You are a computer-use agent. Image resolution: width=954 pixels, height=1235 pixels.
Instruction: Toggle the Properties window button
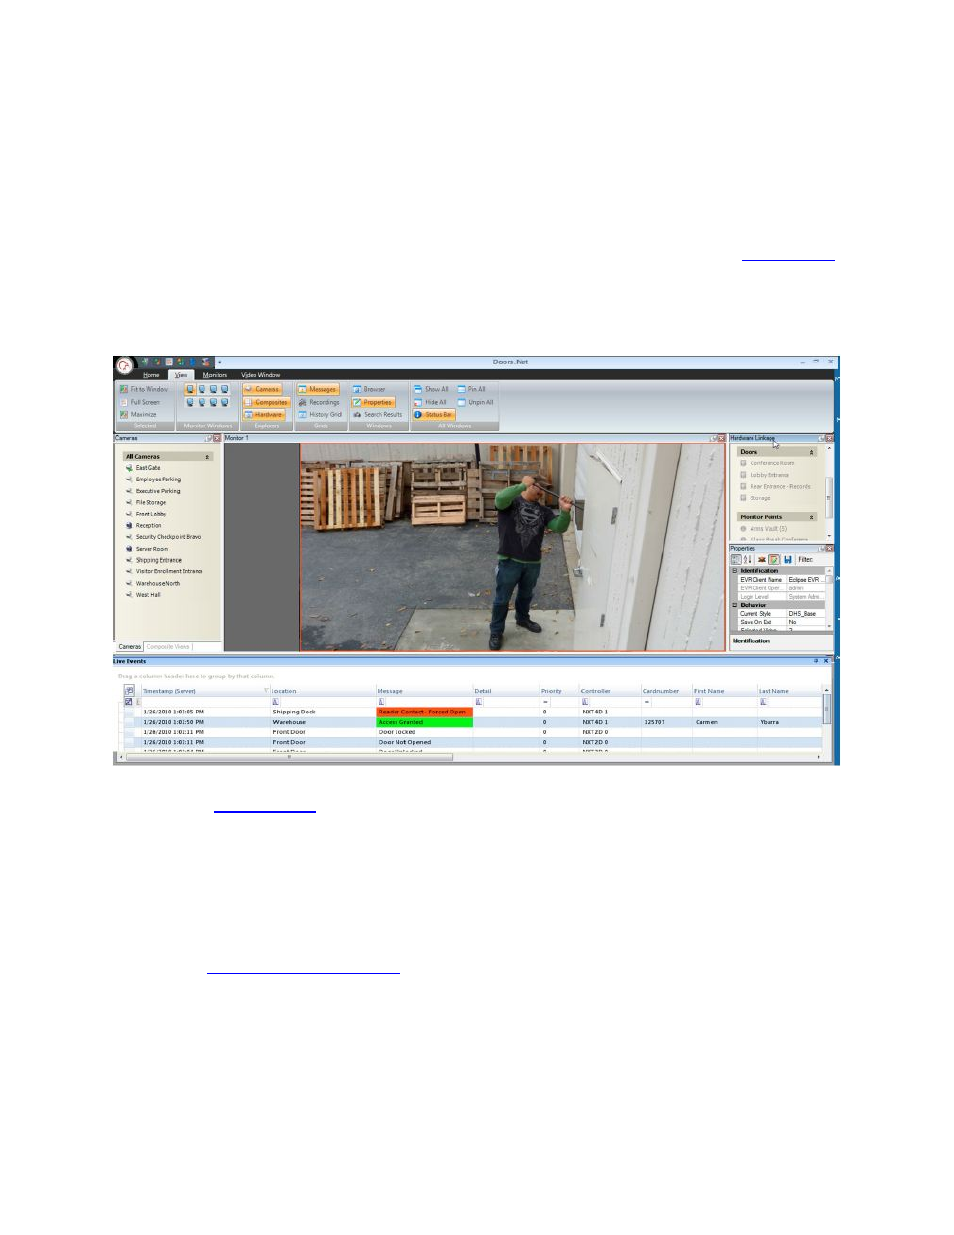(373, 402)
